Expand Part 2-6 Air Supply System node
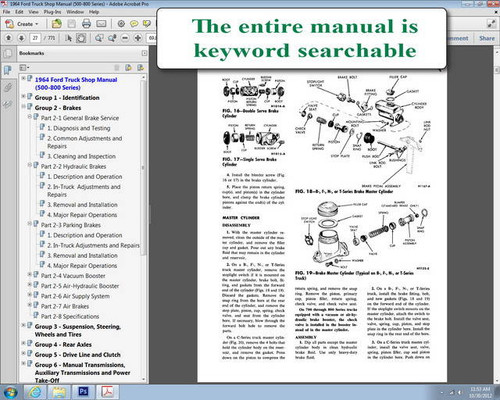The image size is (500, 400). [30, 294]
